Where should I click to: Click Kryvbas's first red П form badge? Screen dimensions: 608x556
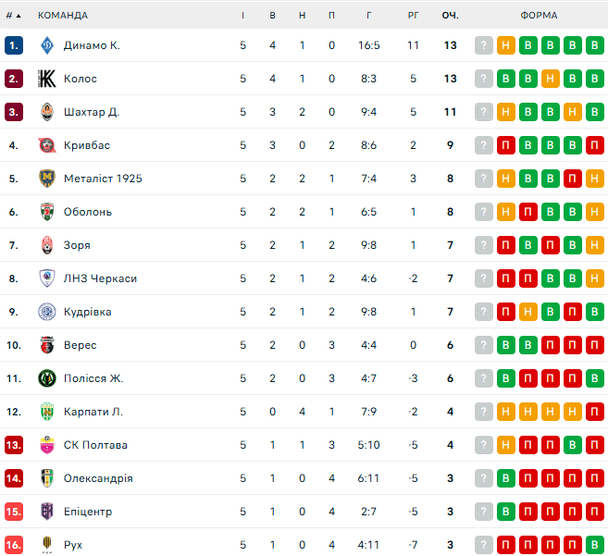click(x=506, y=145)
